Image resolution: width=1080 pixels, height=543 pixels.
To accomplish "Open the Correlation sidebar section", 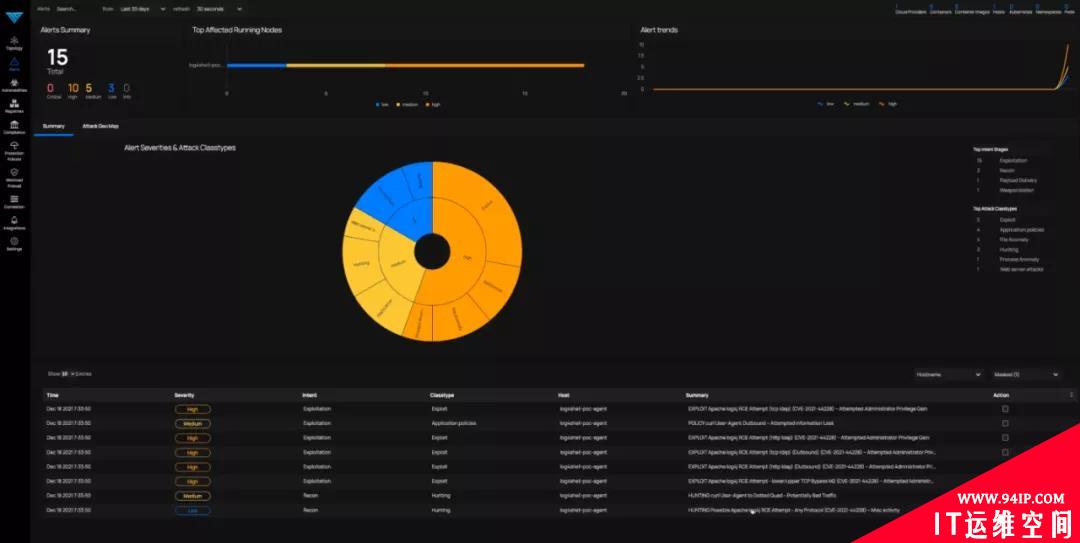I will pyautogui.click(x=14, y=201).
